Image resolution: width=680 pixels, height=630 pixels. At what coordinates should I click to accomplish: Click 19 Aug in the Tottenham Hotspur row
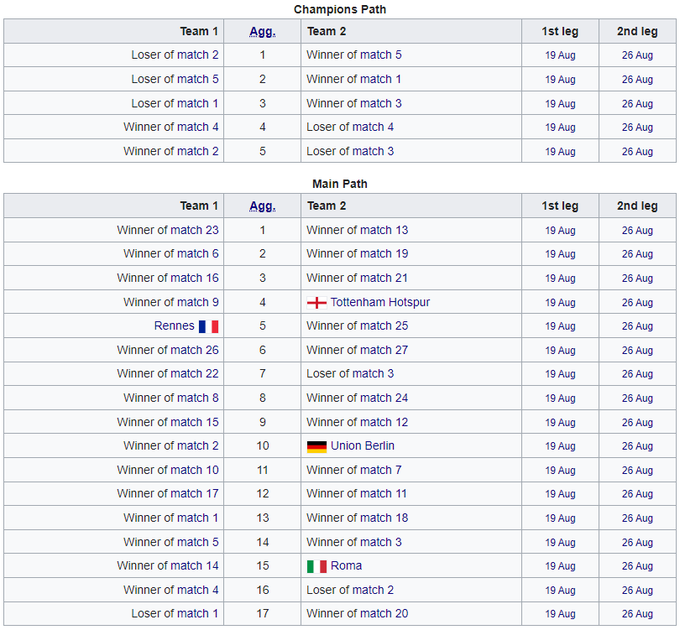pyautogui.click(x=560, y=303)
